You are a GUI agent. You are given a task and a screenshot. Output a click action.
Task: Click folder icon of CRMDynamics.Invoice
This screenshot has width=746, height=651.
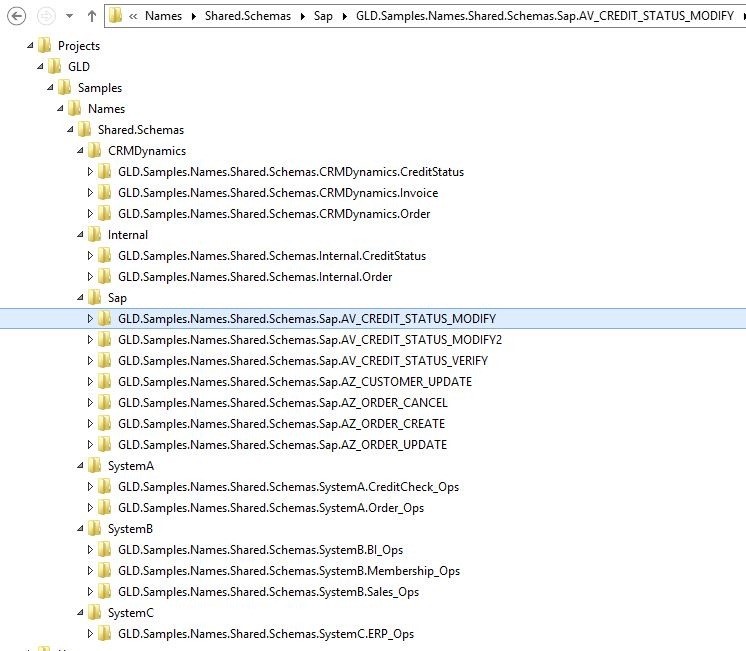(105, 192)
